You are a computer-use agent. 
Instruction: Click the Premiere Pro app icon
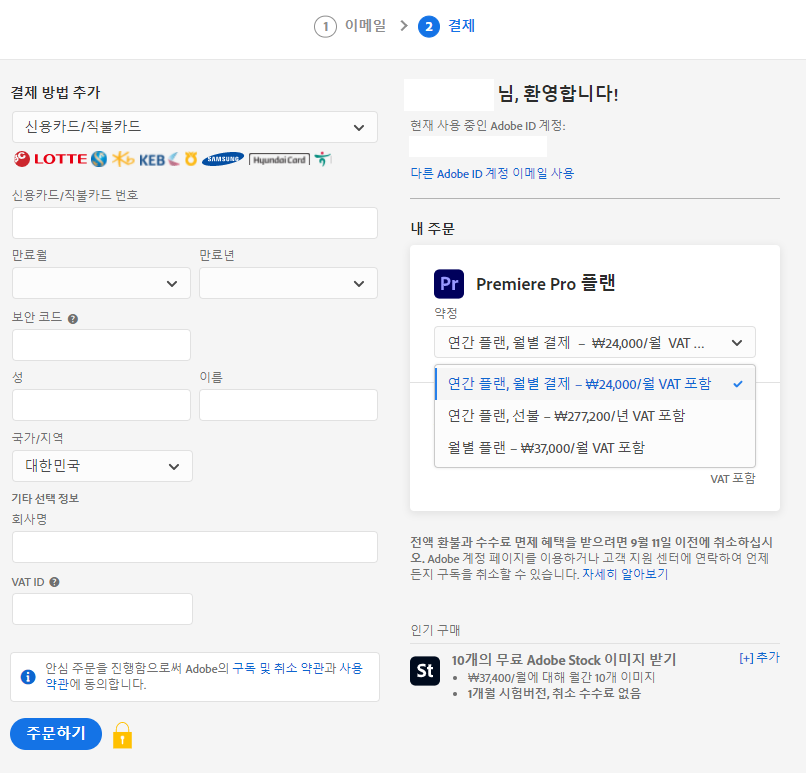(x=449, y=284)
